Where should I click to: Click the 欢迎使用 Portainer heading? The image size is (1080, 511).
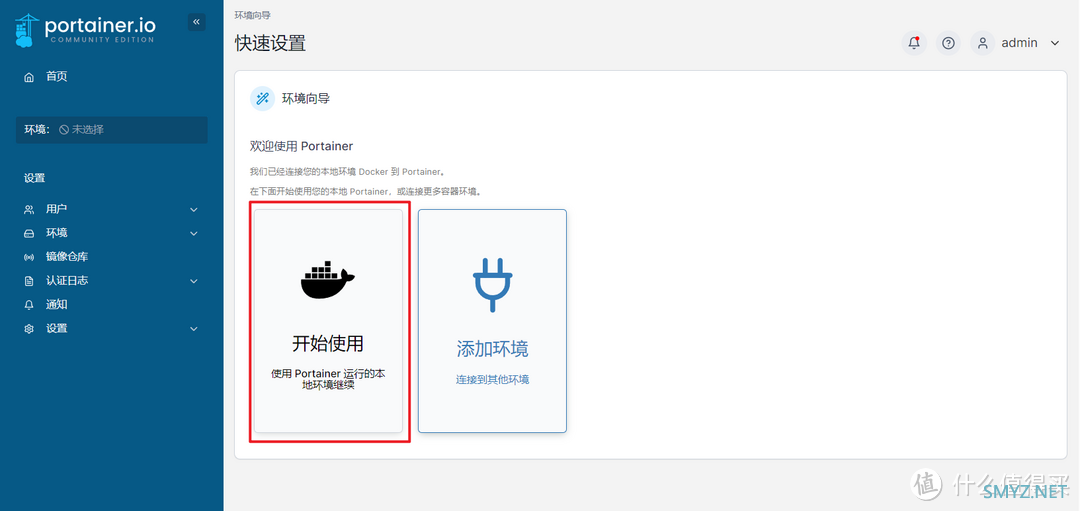[x=302, y=147]
